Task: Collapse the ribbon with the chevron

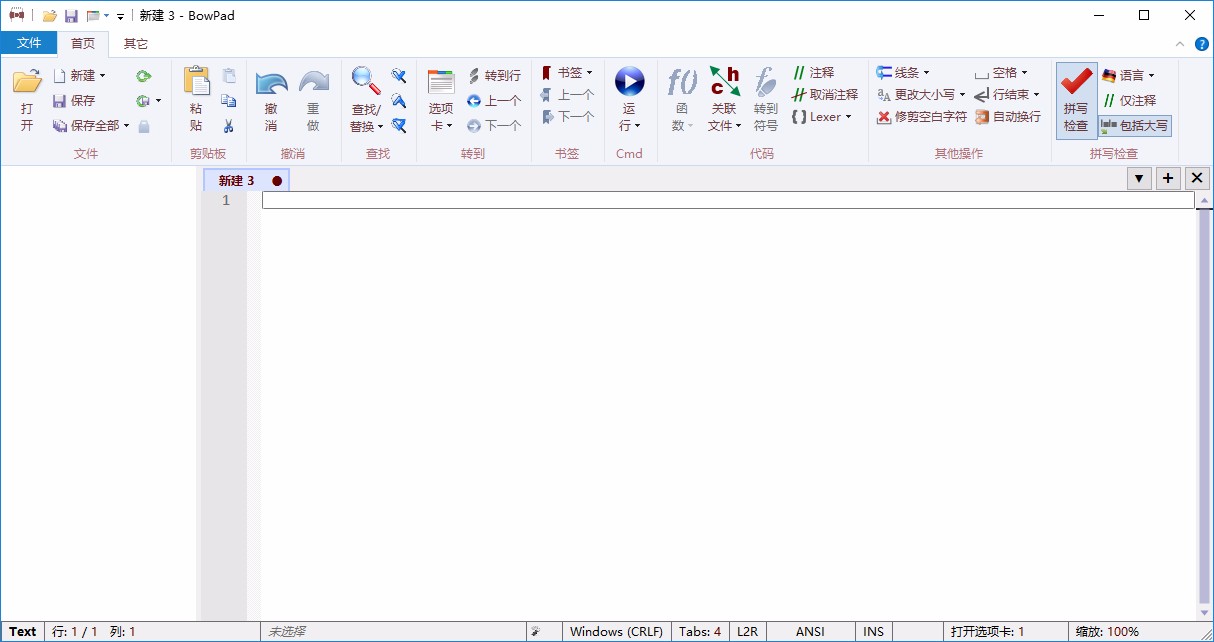Action: pos(1180,44)
